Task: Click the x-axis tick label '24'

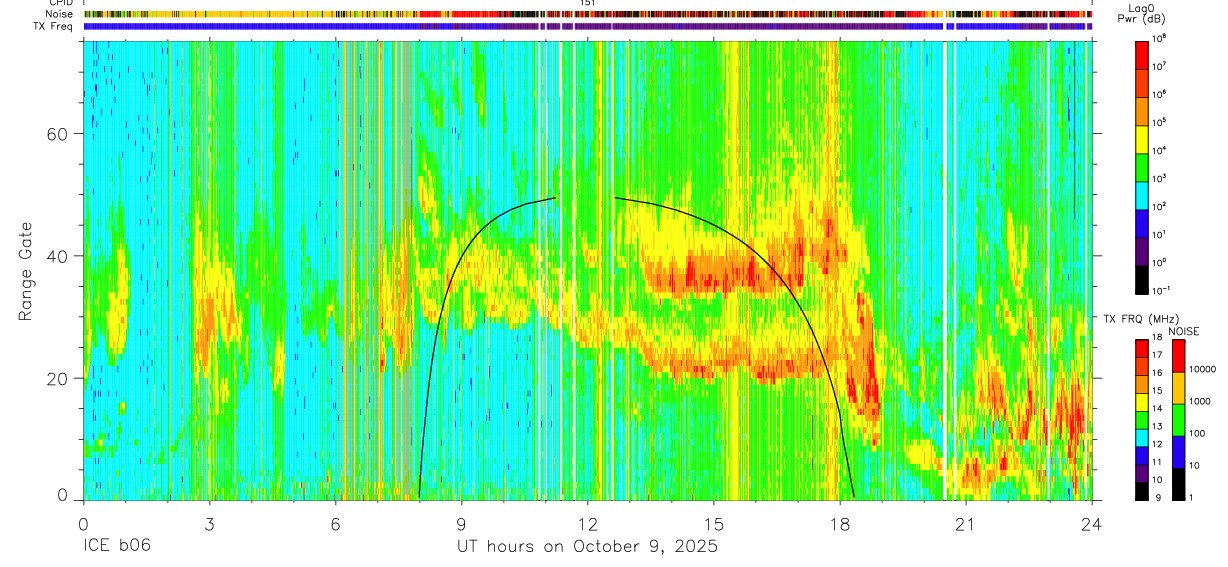Action: 1092,523
